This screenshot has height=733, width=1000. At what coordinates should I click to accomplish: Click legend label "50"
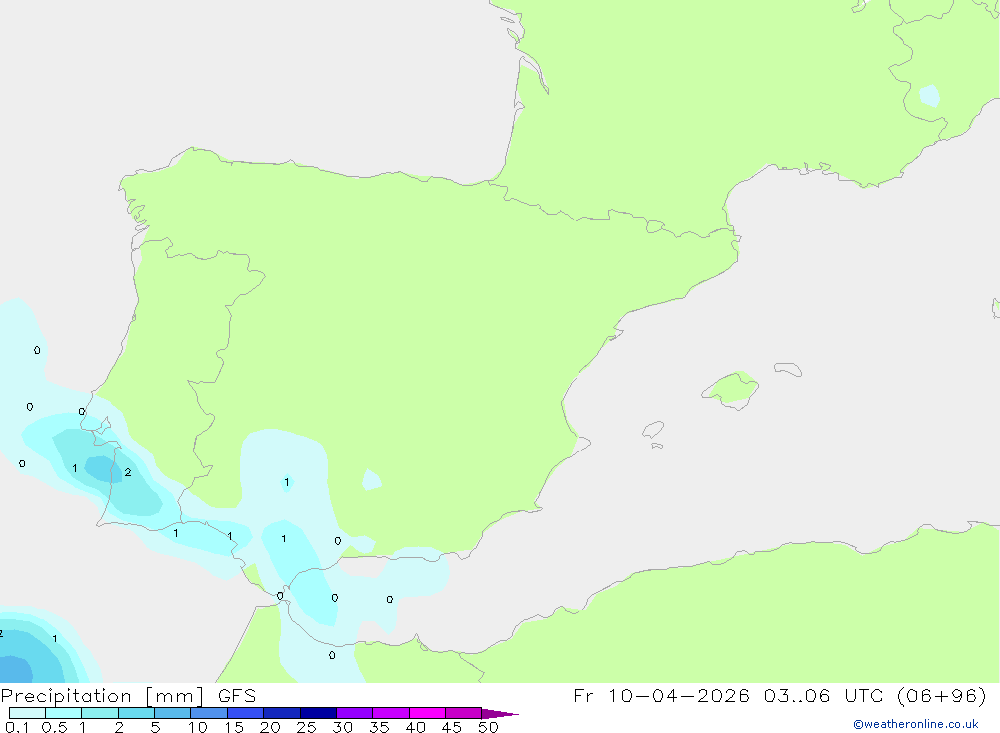[488, 727]
